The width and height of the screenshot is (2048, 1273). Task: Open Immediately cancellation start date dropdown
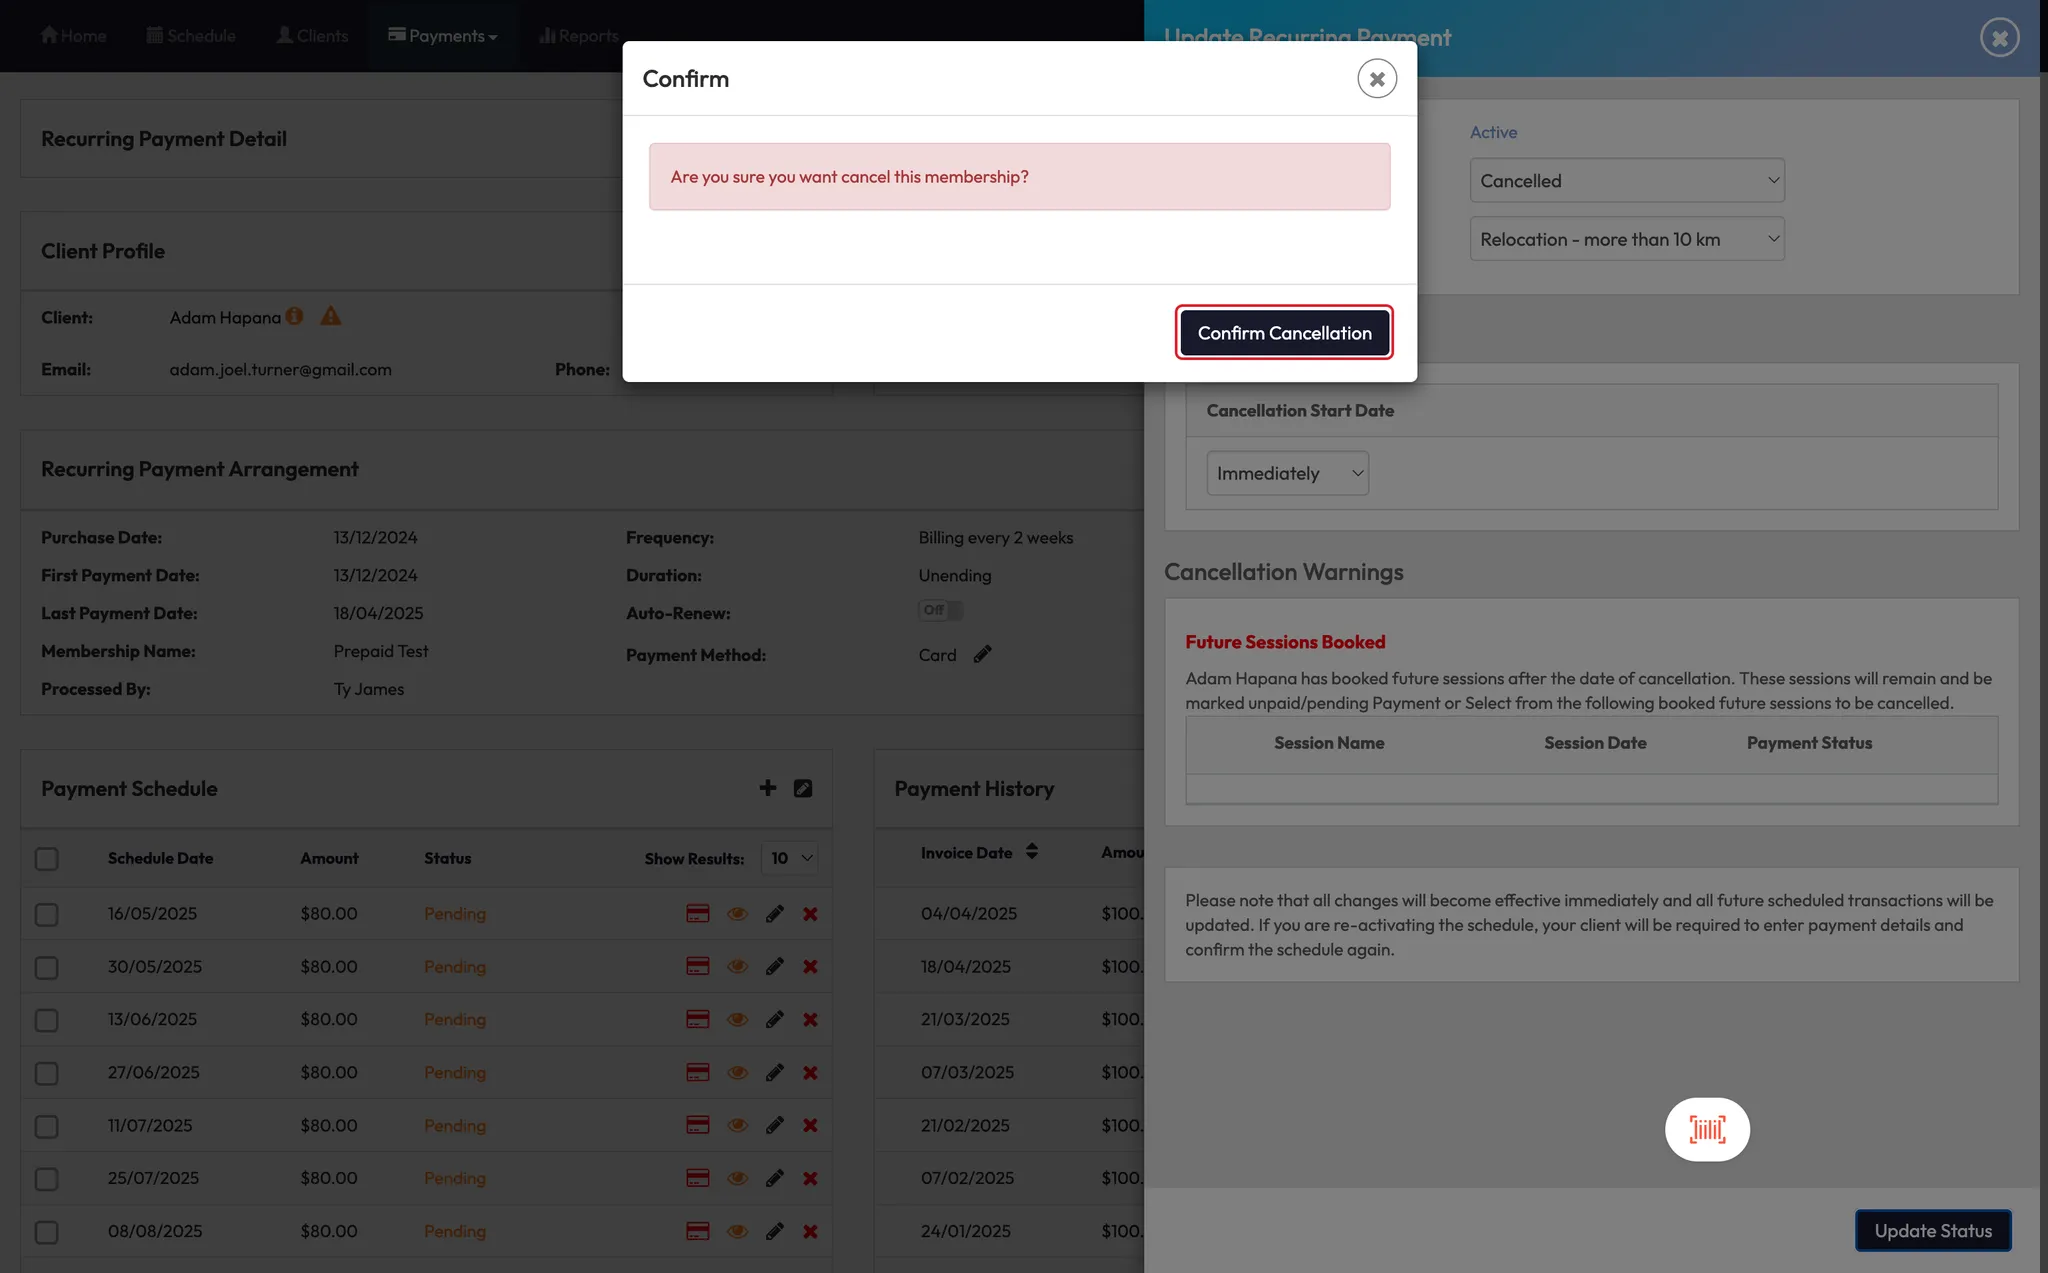1287,473
